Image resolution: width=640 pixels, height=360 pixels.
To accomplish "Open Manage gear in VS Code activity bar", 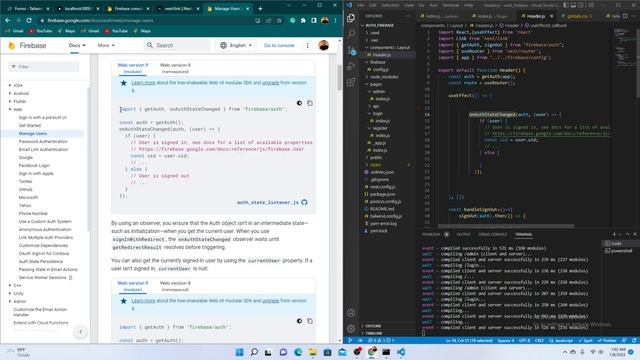I will coord(351,329).
